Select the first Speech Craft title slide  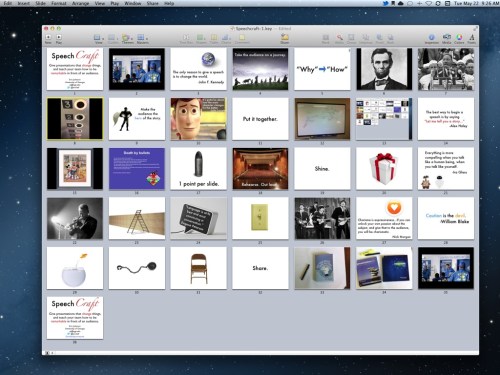[75, 69]
